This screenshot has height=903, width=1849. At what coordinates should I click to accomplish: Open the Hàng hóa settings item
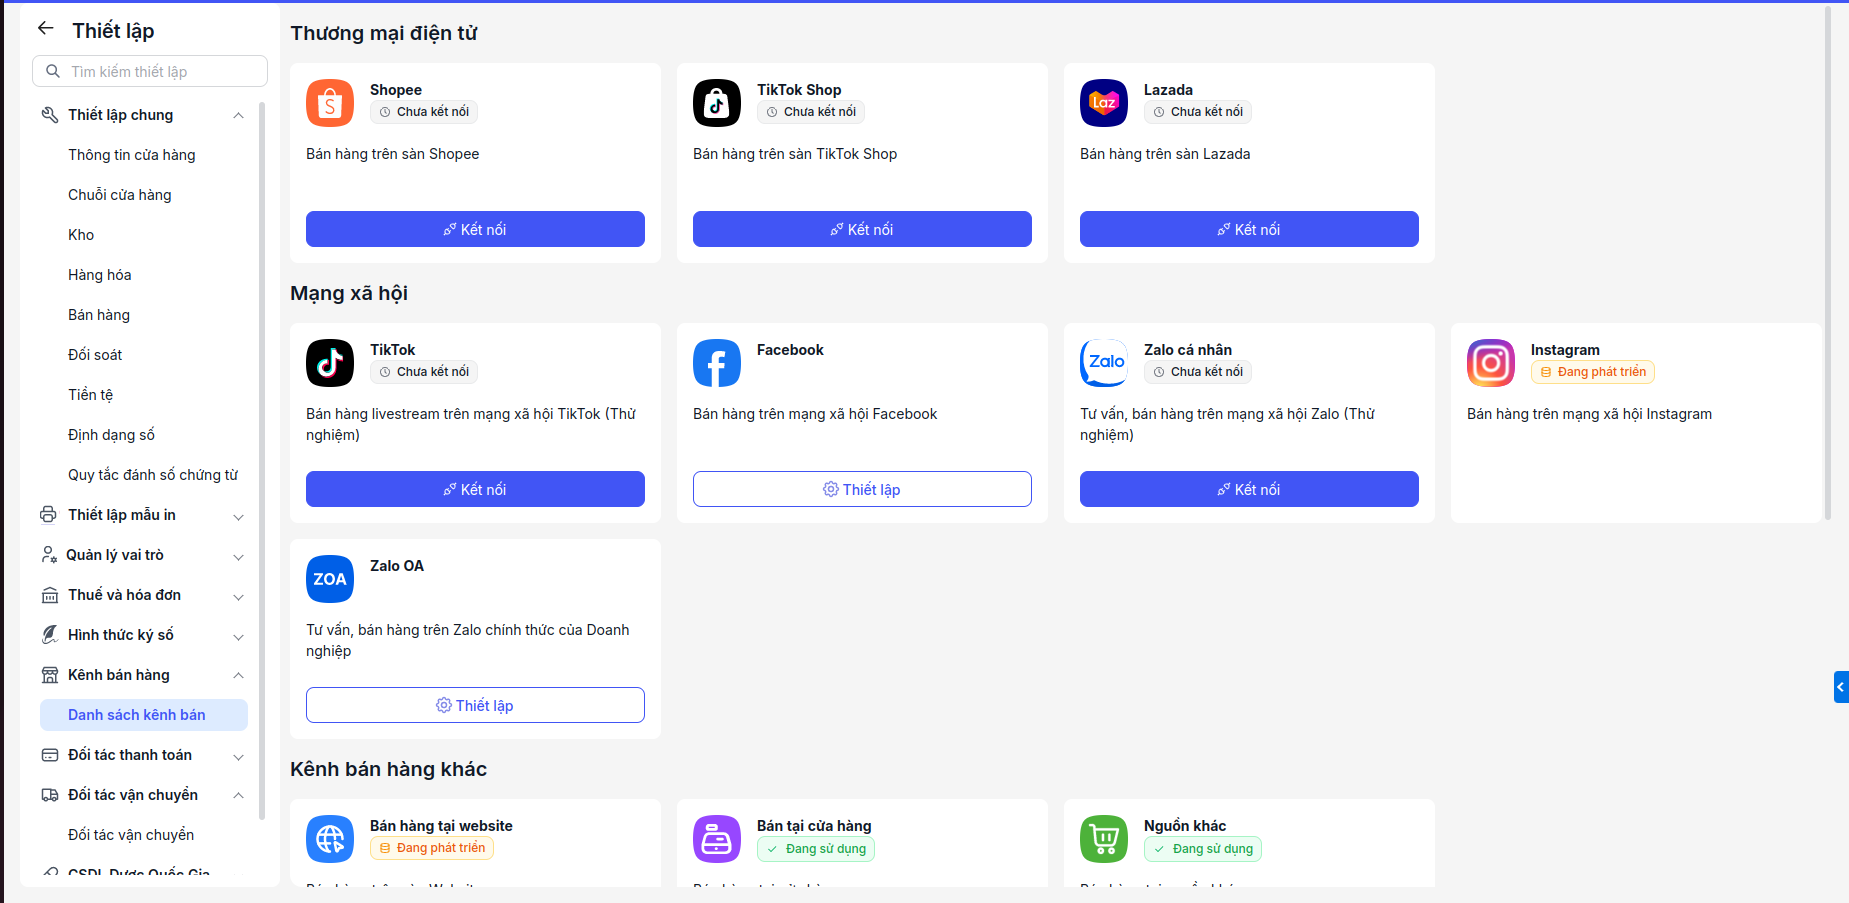click(x=100, y=275)
